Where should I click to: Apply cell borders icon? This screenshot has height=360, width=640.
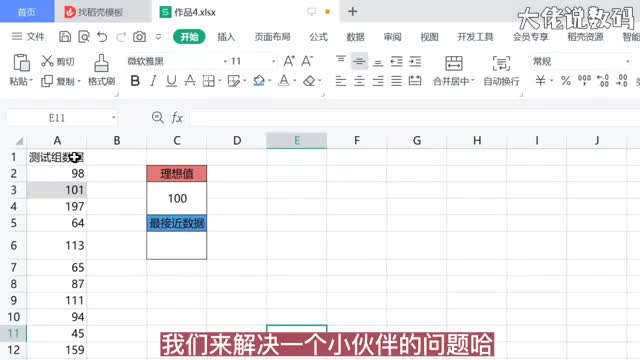[x=209, y=81]
